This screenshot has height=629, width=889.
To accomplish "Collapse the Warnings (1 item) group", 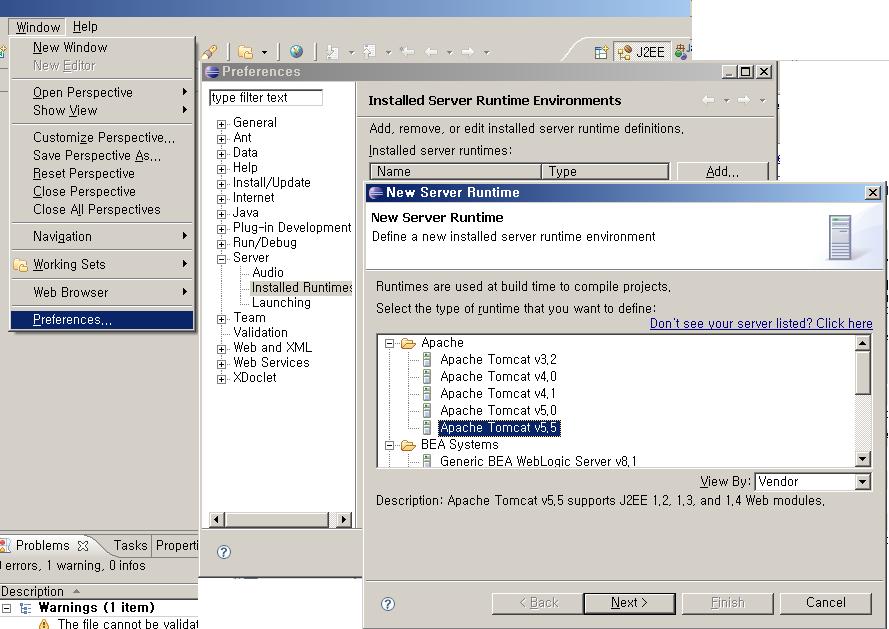I will pyautogui.click(x=6, y=609).
